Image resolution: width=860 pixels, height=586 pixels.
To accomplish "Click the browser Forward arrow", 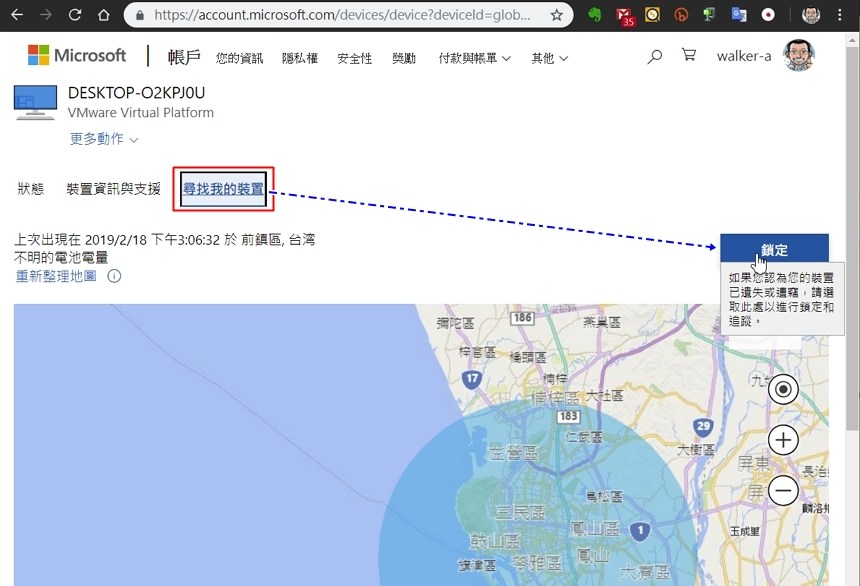I will click(x=46, y=15).
